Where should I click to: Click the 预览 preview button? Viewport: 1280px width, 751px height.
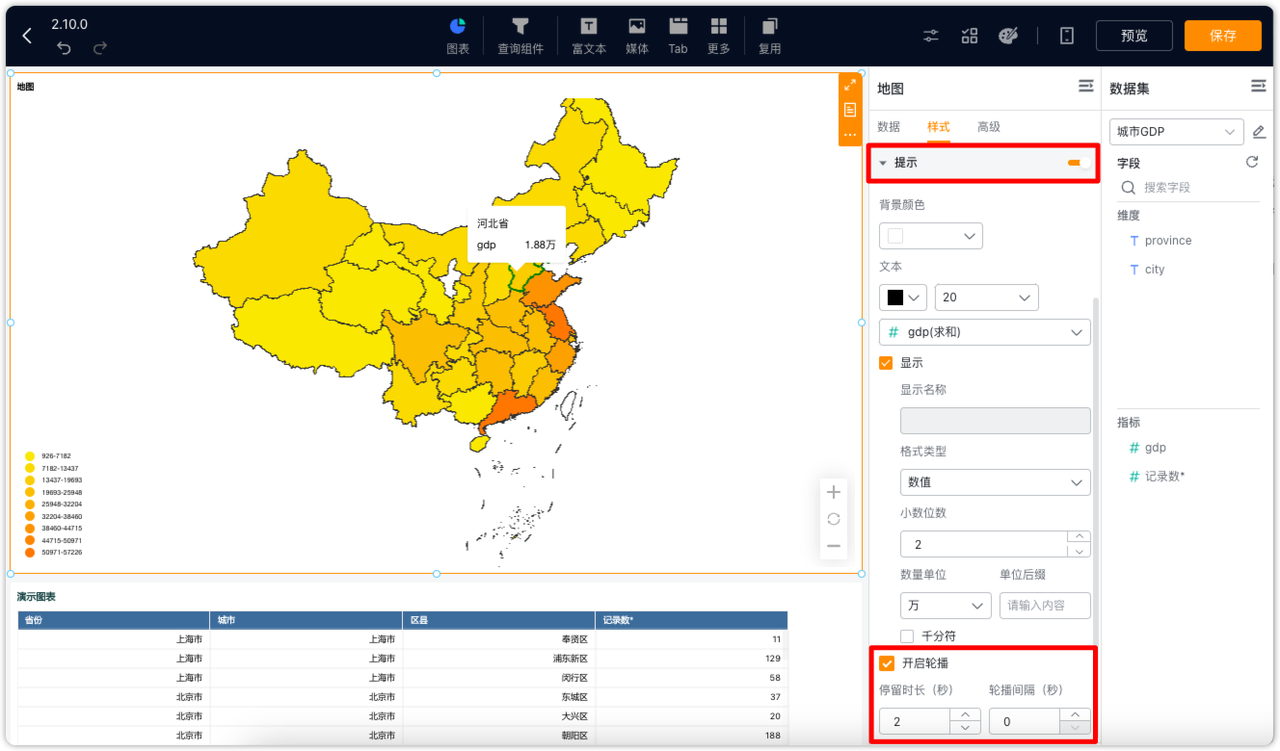1134,35
